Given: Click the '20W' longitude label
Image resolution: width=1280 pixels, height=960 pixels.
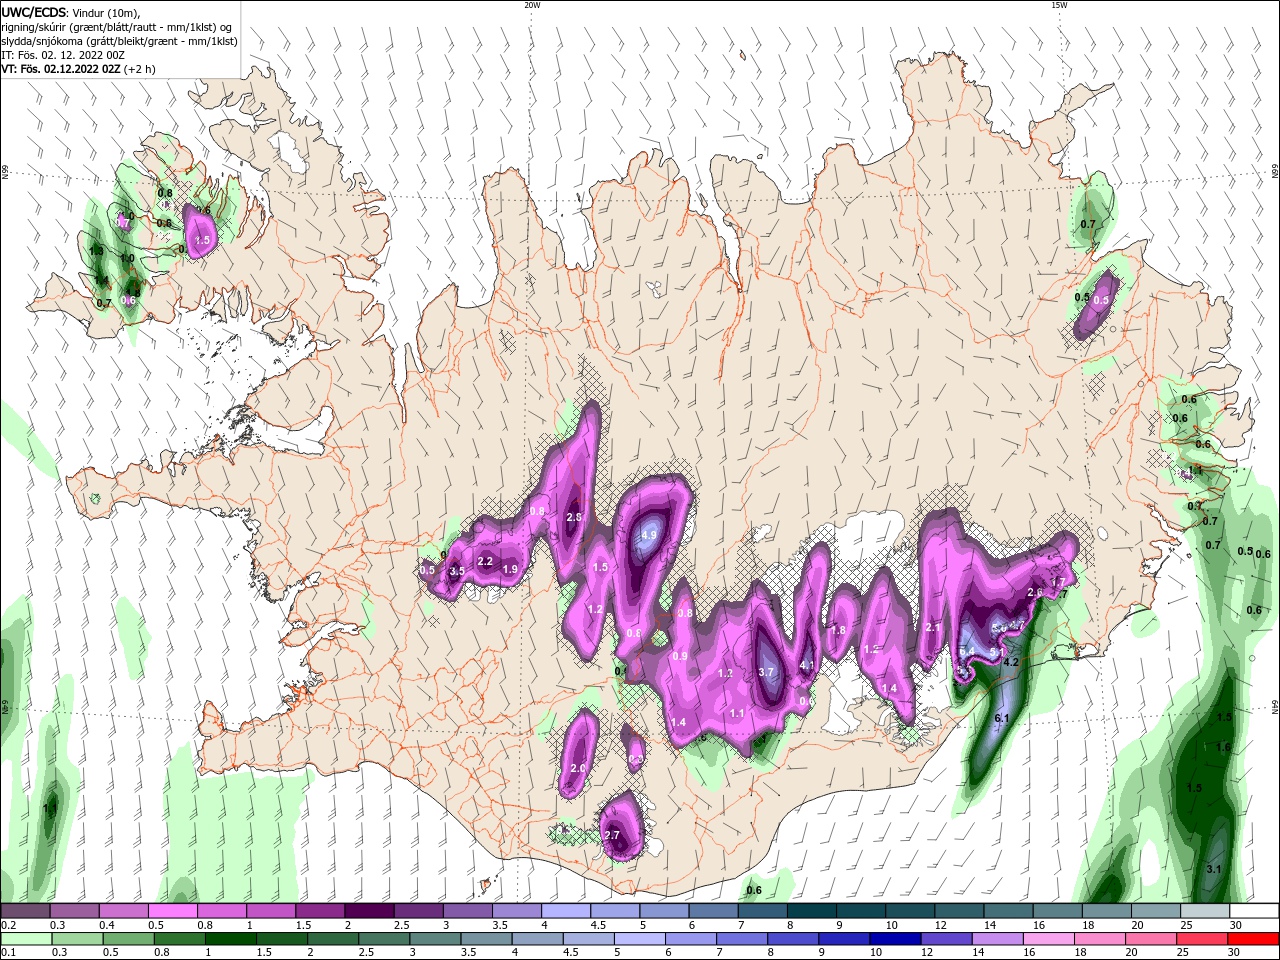Looking at the screenshot, I should pyautogui.click(x=532, y=5).
